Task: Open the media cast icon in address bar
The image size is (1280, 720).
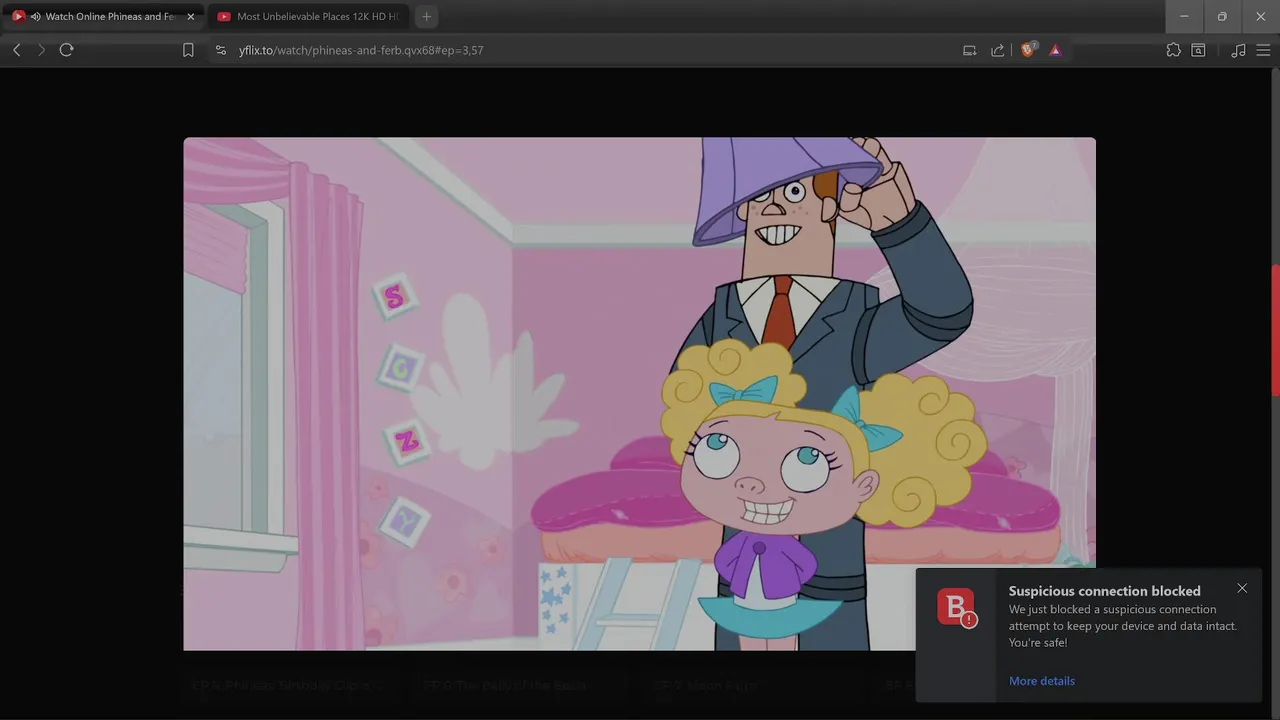Action: 969,50
